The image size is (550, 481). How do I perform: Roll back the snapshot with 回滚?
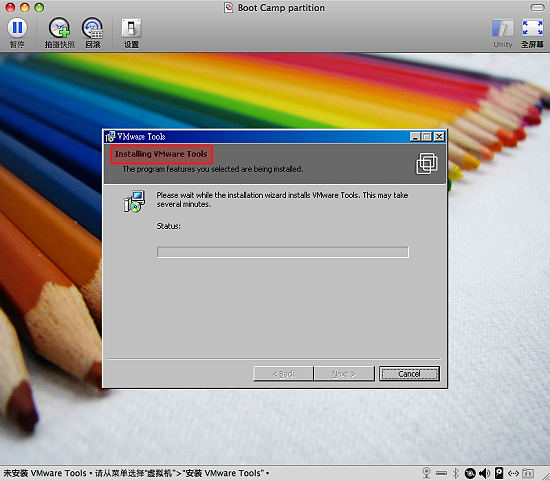tap(93, 33)
